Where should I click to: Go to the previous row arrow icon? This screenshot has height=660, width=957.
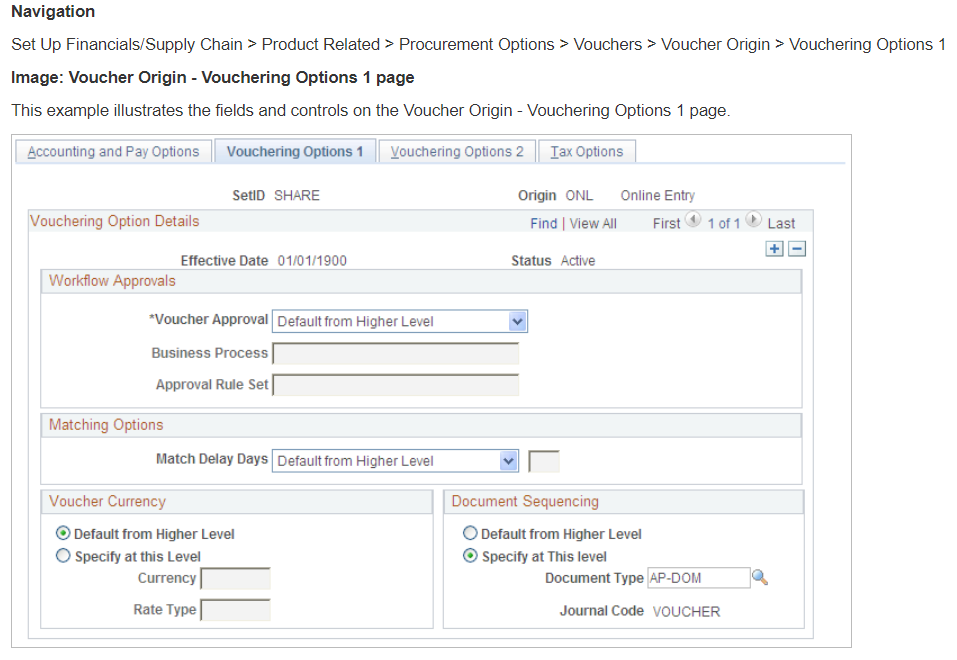693,219
